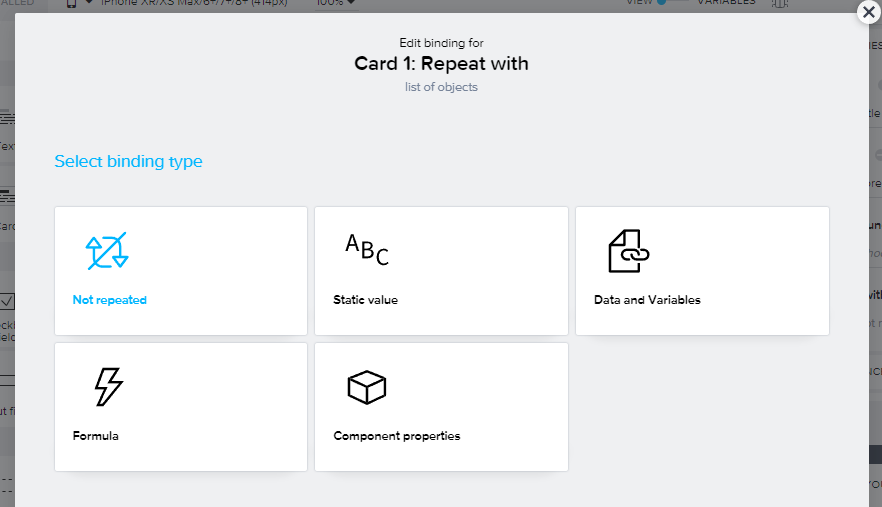882x507 pixels.
Task: Toggle the View/Variables switch
Action: click(x=672, y=3)
